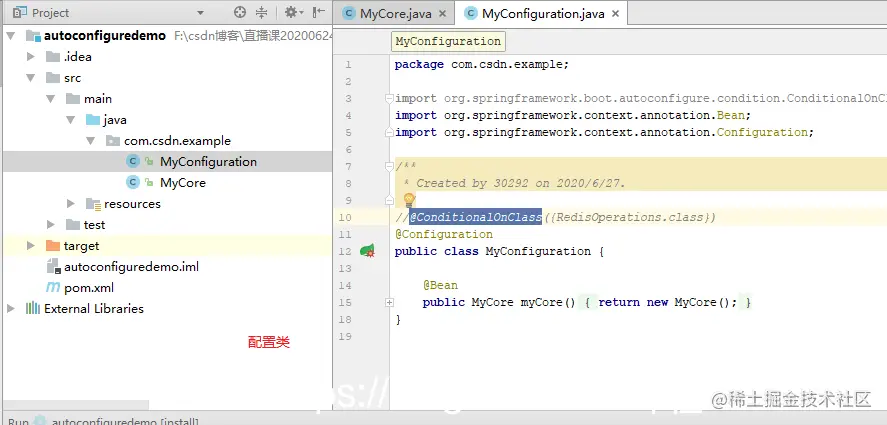The height and width of the screenshot is (425, 887).
Task: Click the import line for Bean annotation
Action: [x=572, y=115]
